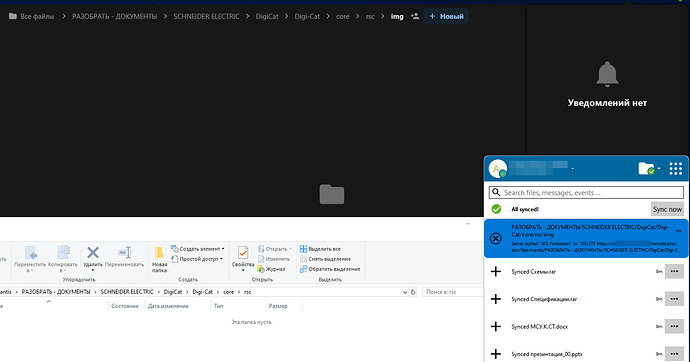The width and height of the screenshot is (690, 362).
Task: Click the Sync now button
Action: click(667, 209)
